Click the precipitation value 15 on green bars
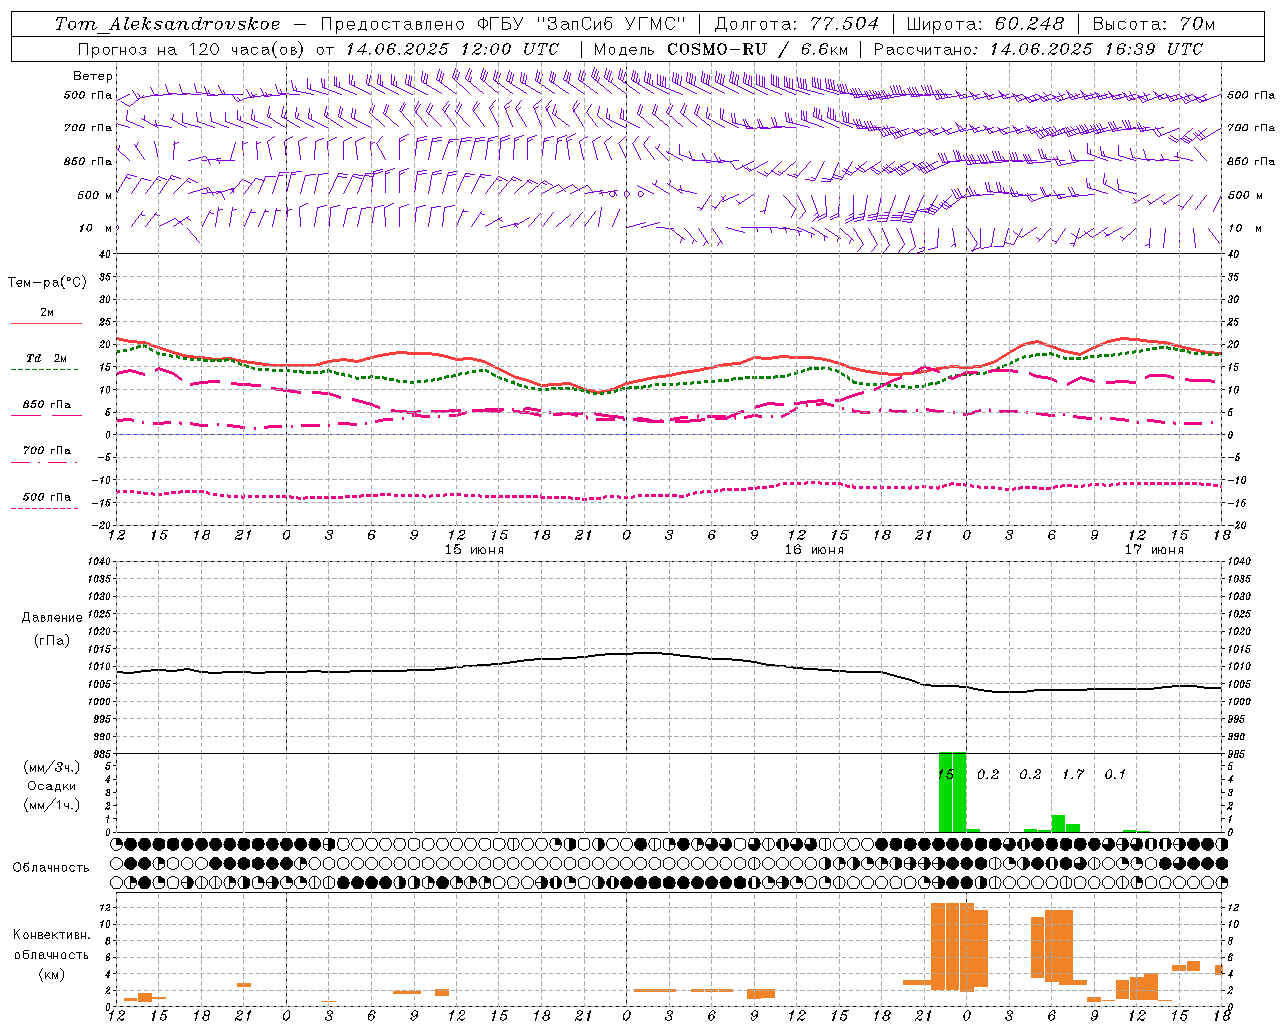1280x1024 pixels. pyautogui.click(x=946, y=774)
